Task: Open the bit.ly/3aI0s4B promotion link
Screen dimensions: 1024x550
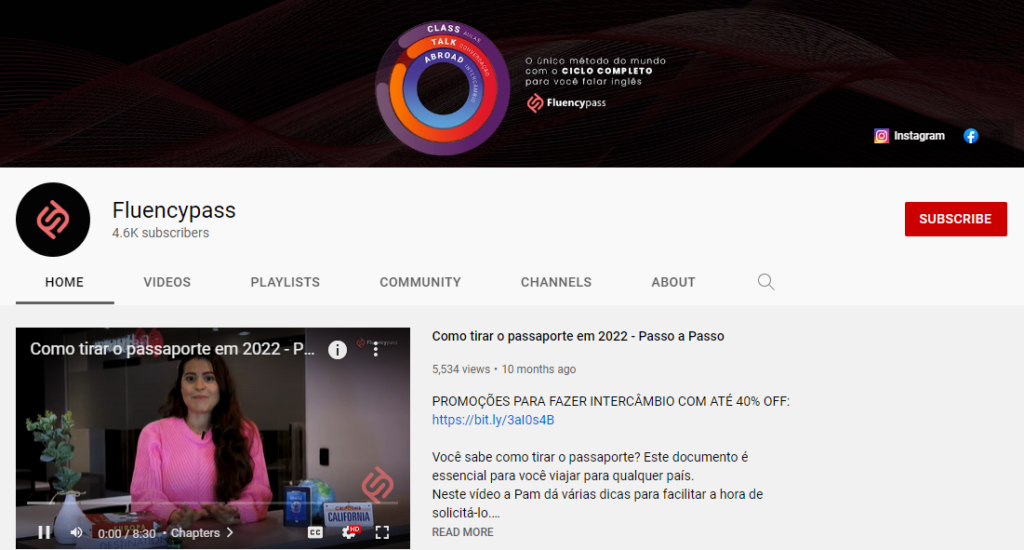Action: (493, 420)
